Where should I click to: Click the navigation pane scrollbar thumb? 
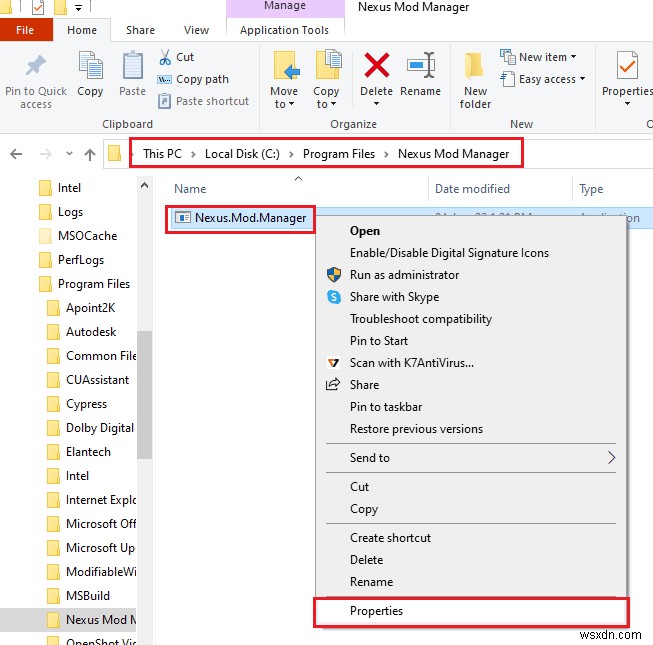144,394
